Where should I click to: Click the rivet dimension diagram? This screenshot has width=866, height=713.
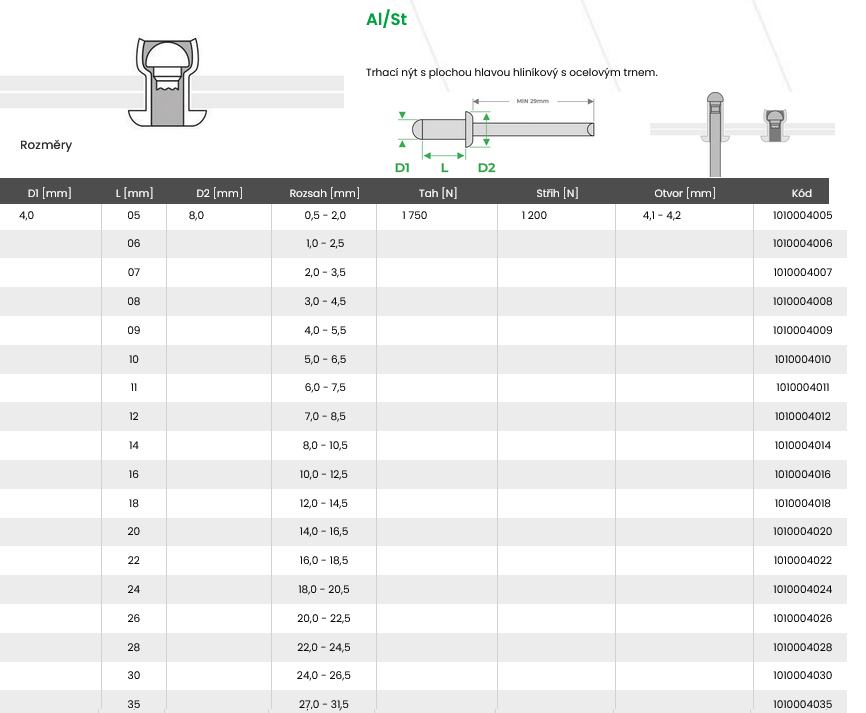coord(497,129)
